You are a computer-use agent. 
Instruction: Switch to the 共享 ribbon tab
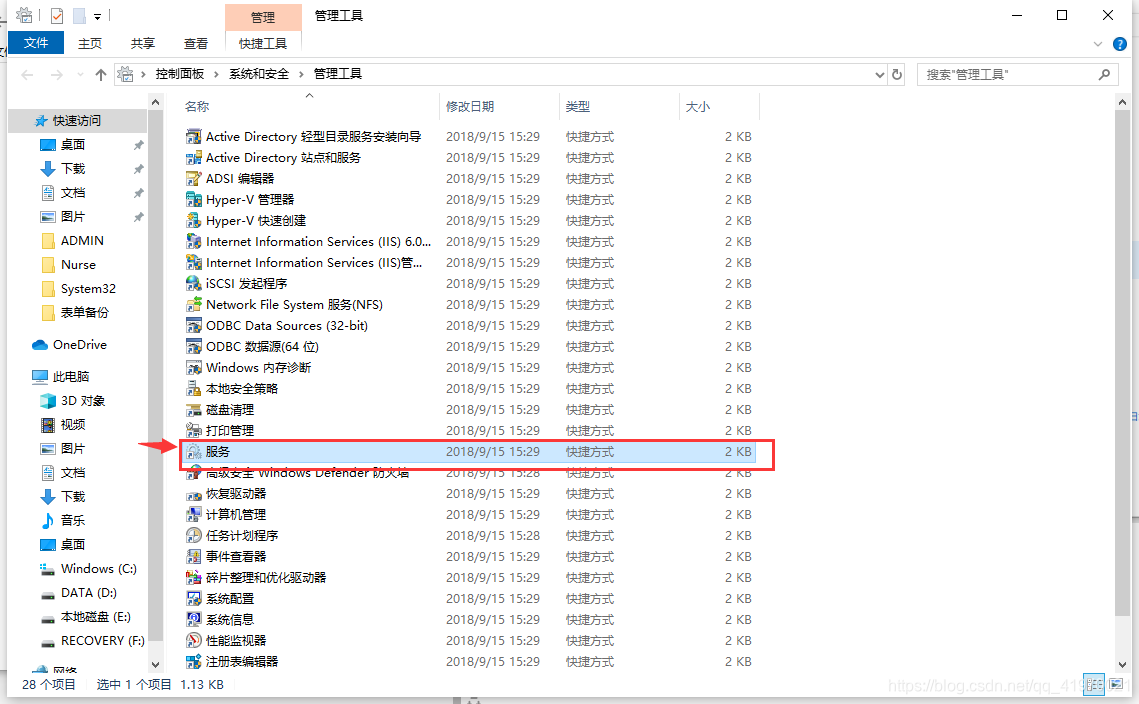click(x=143, y=44)
